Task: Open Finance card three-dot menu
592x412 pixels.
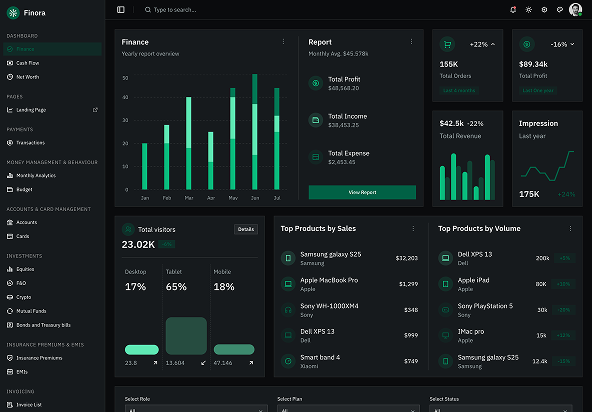Action: pos(284,42)
